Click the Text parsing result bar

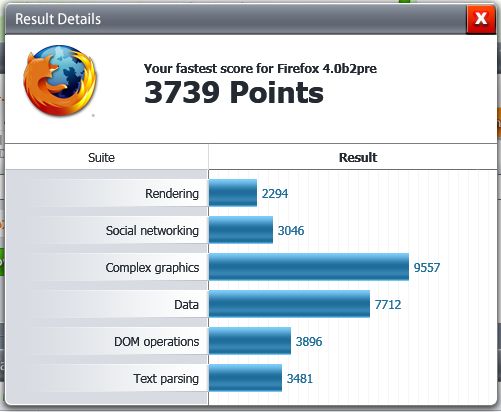point(246,378)
